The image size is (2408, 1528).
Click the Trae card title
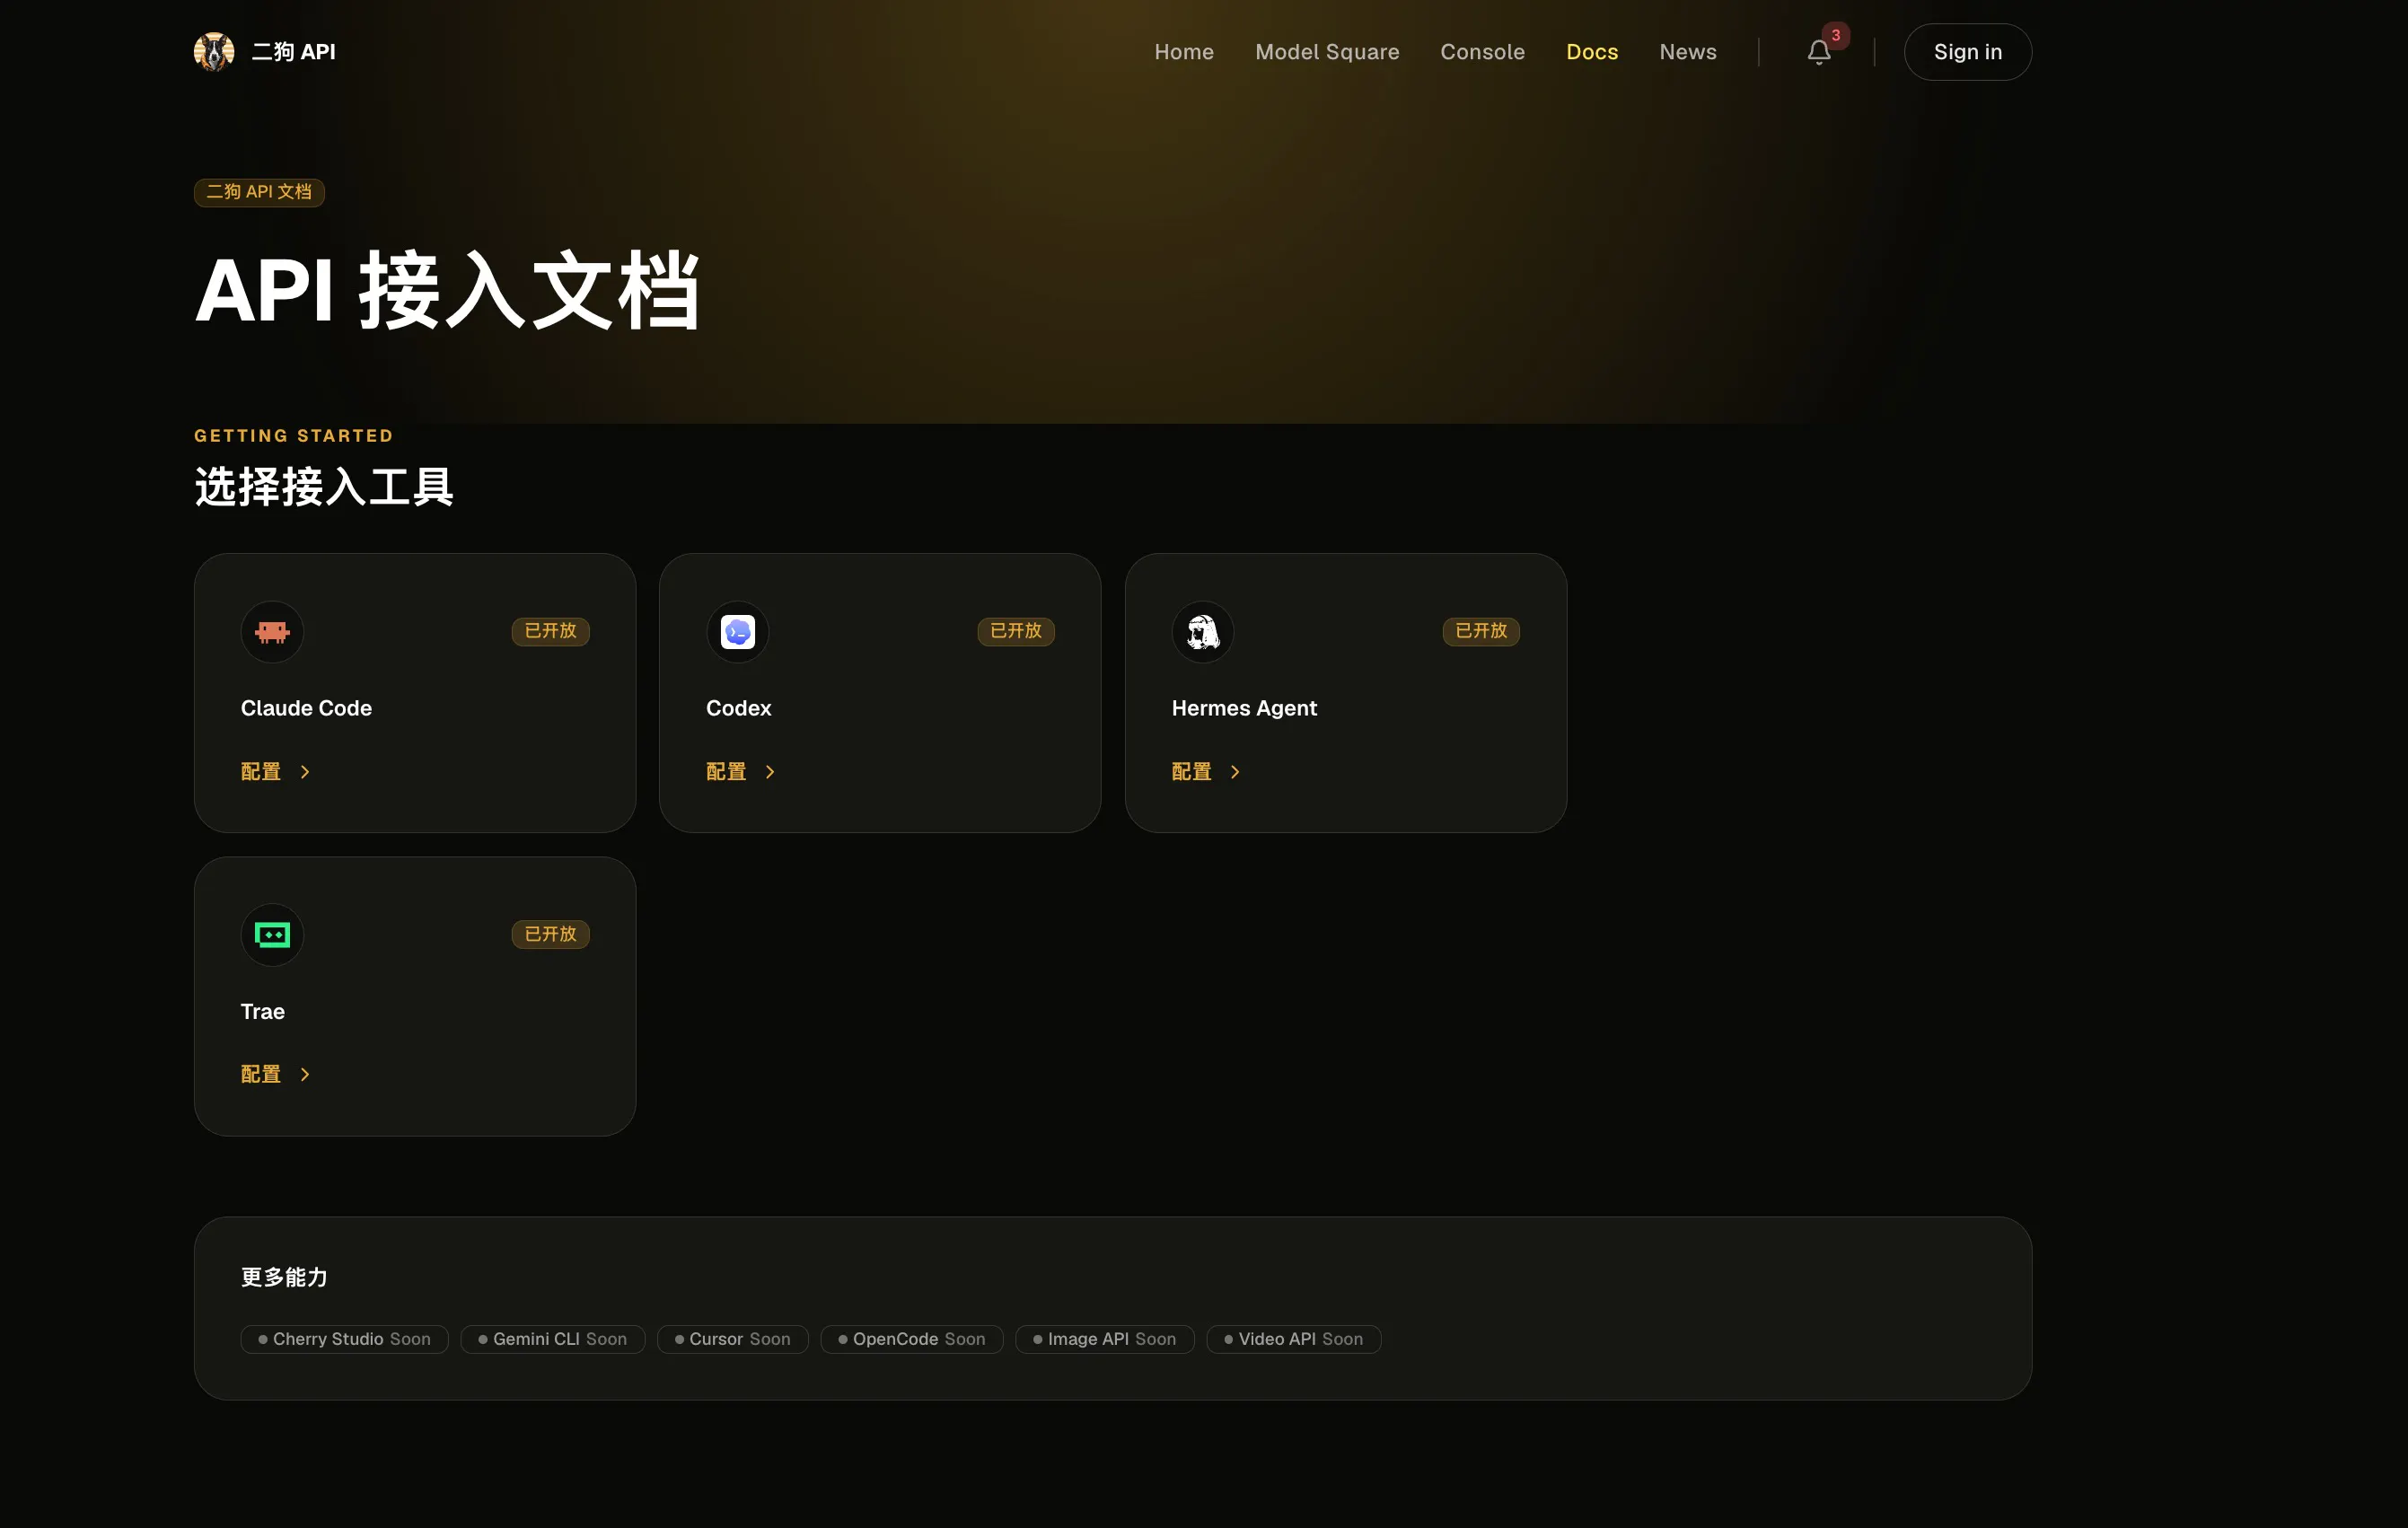tap(263, 1012)
